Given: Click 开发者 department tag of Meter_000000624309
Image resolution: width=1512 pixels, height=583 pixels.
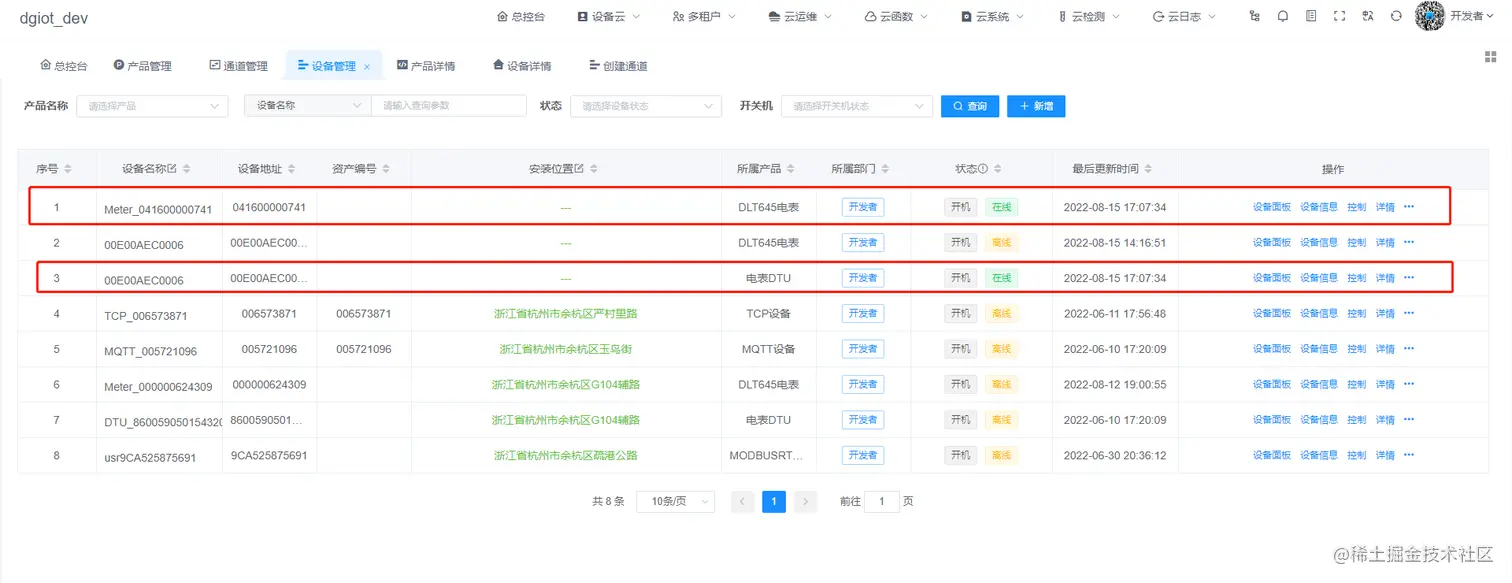Looking at the screenshot, I should (862, 384).
